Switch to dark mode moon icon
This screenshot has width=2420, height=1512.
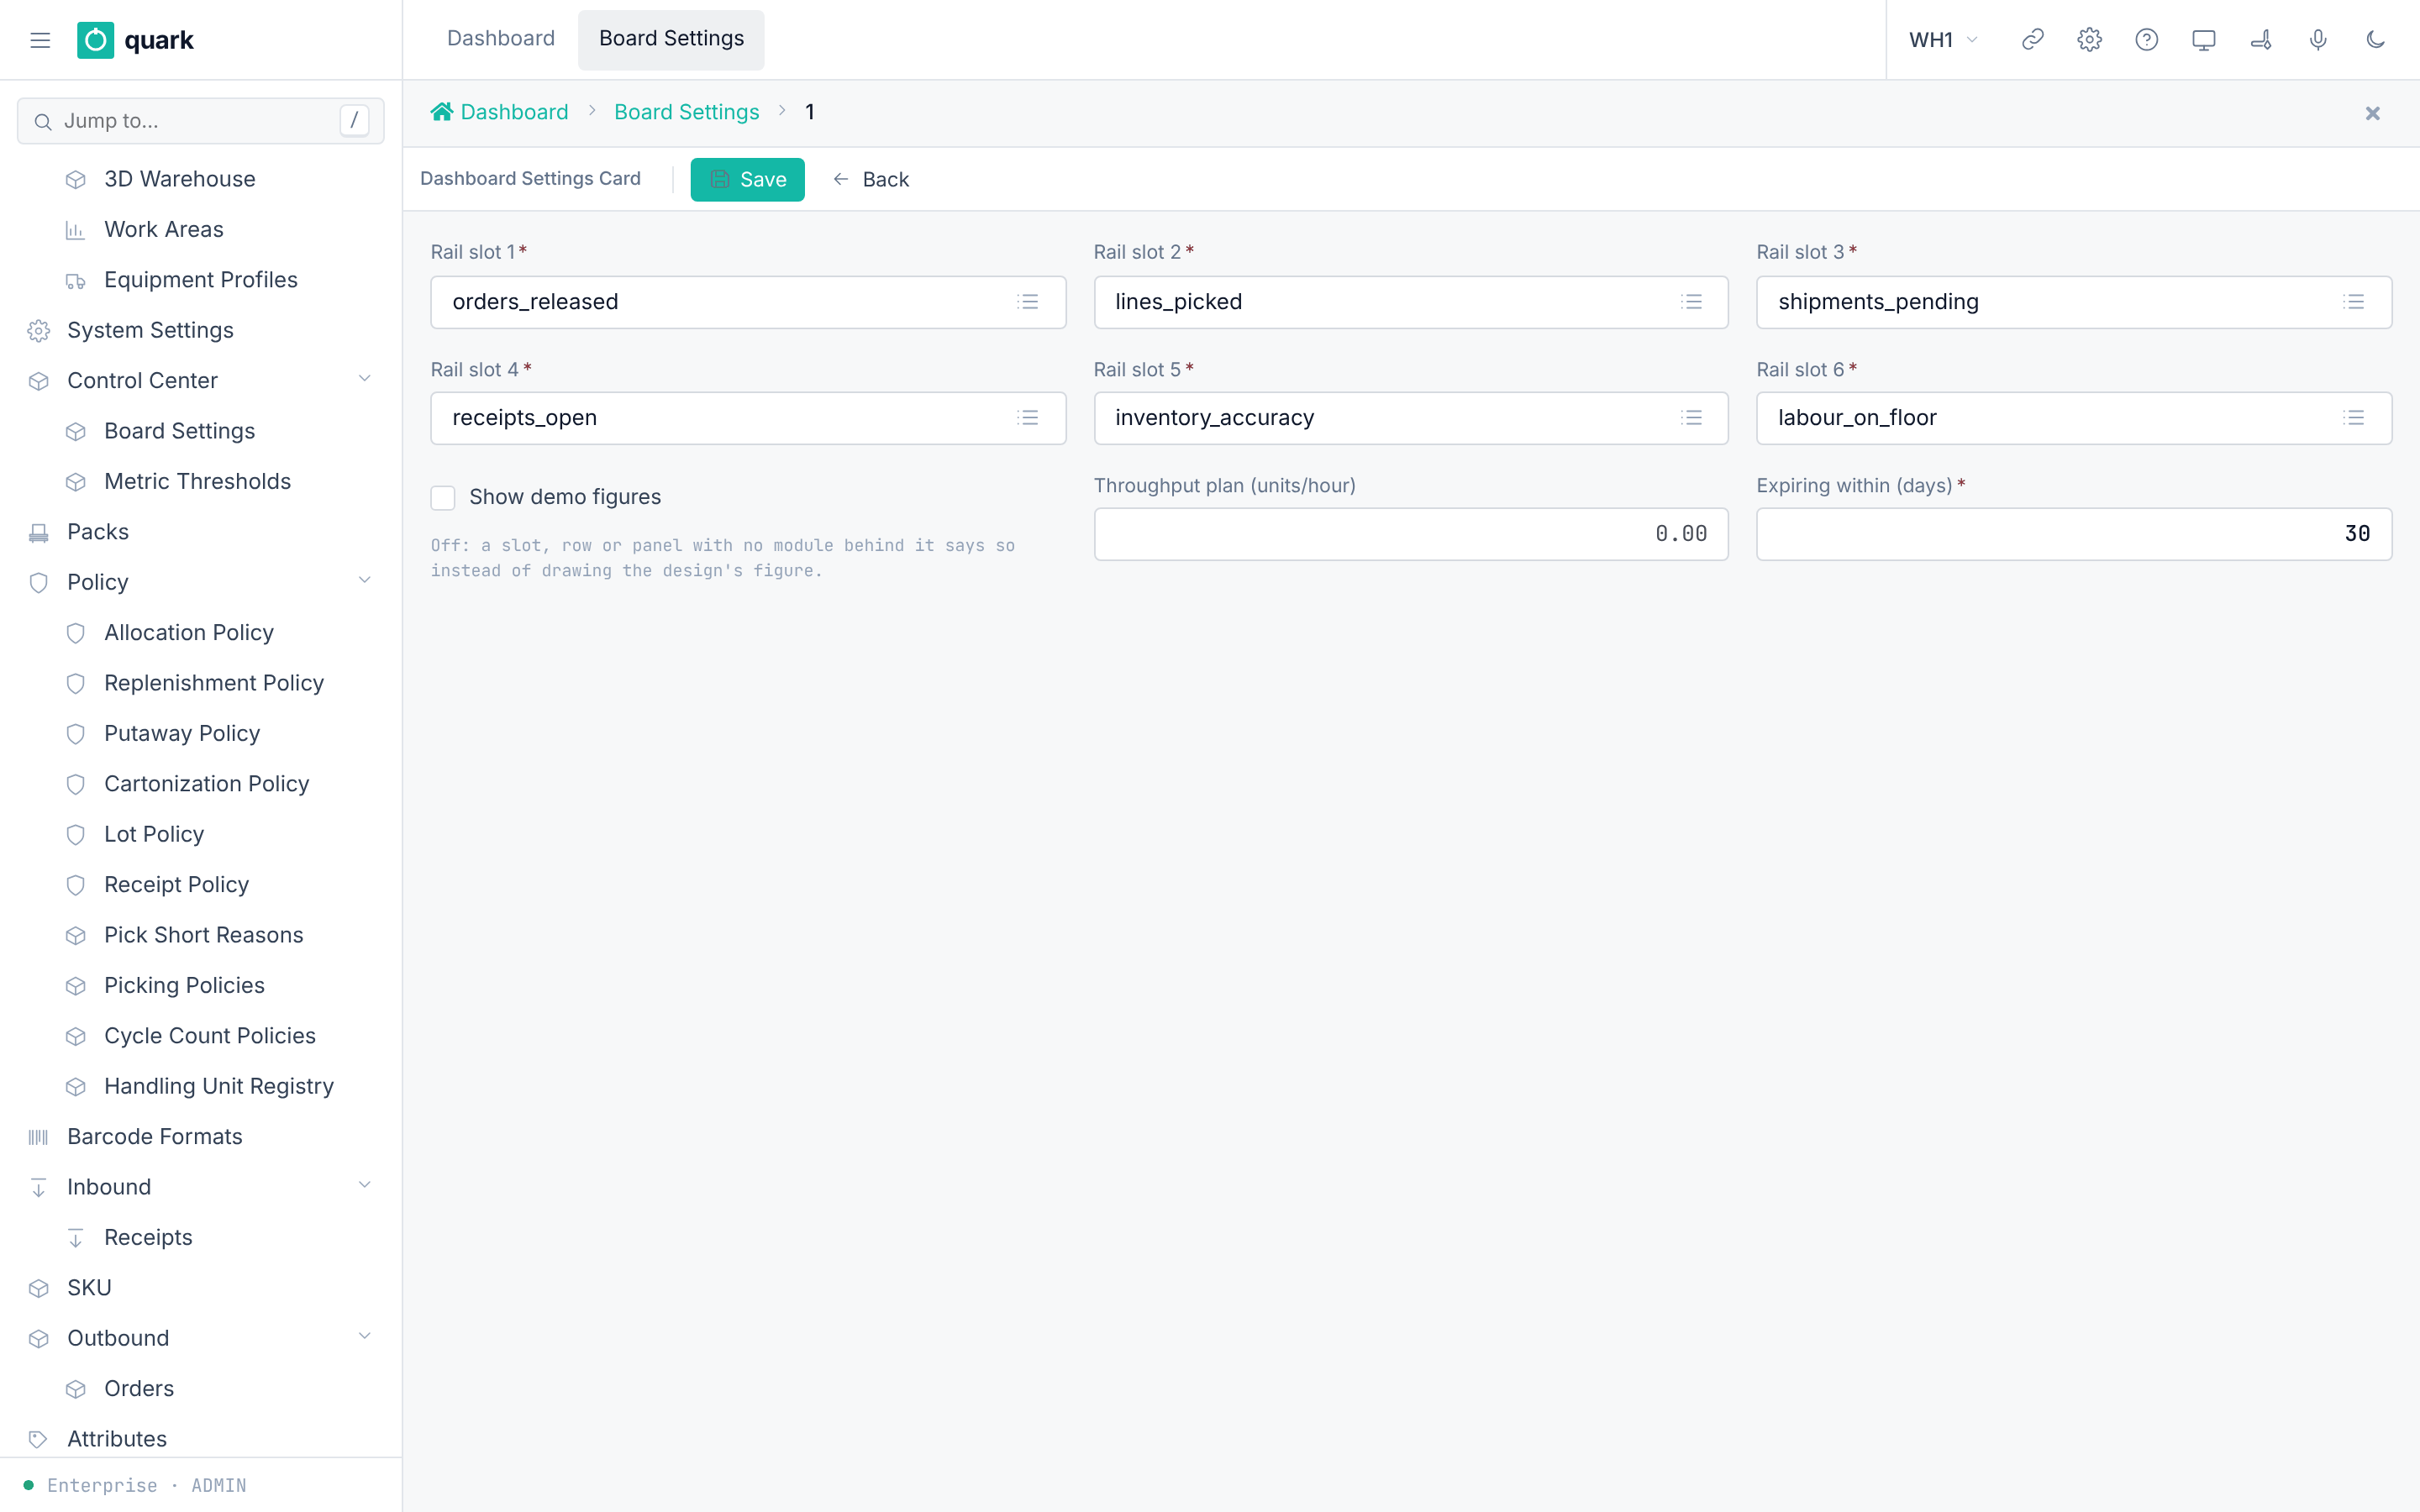[2375, 40]
